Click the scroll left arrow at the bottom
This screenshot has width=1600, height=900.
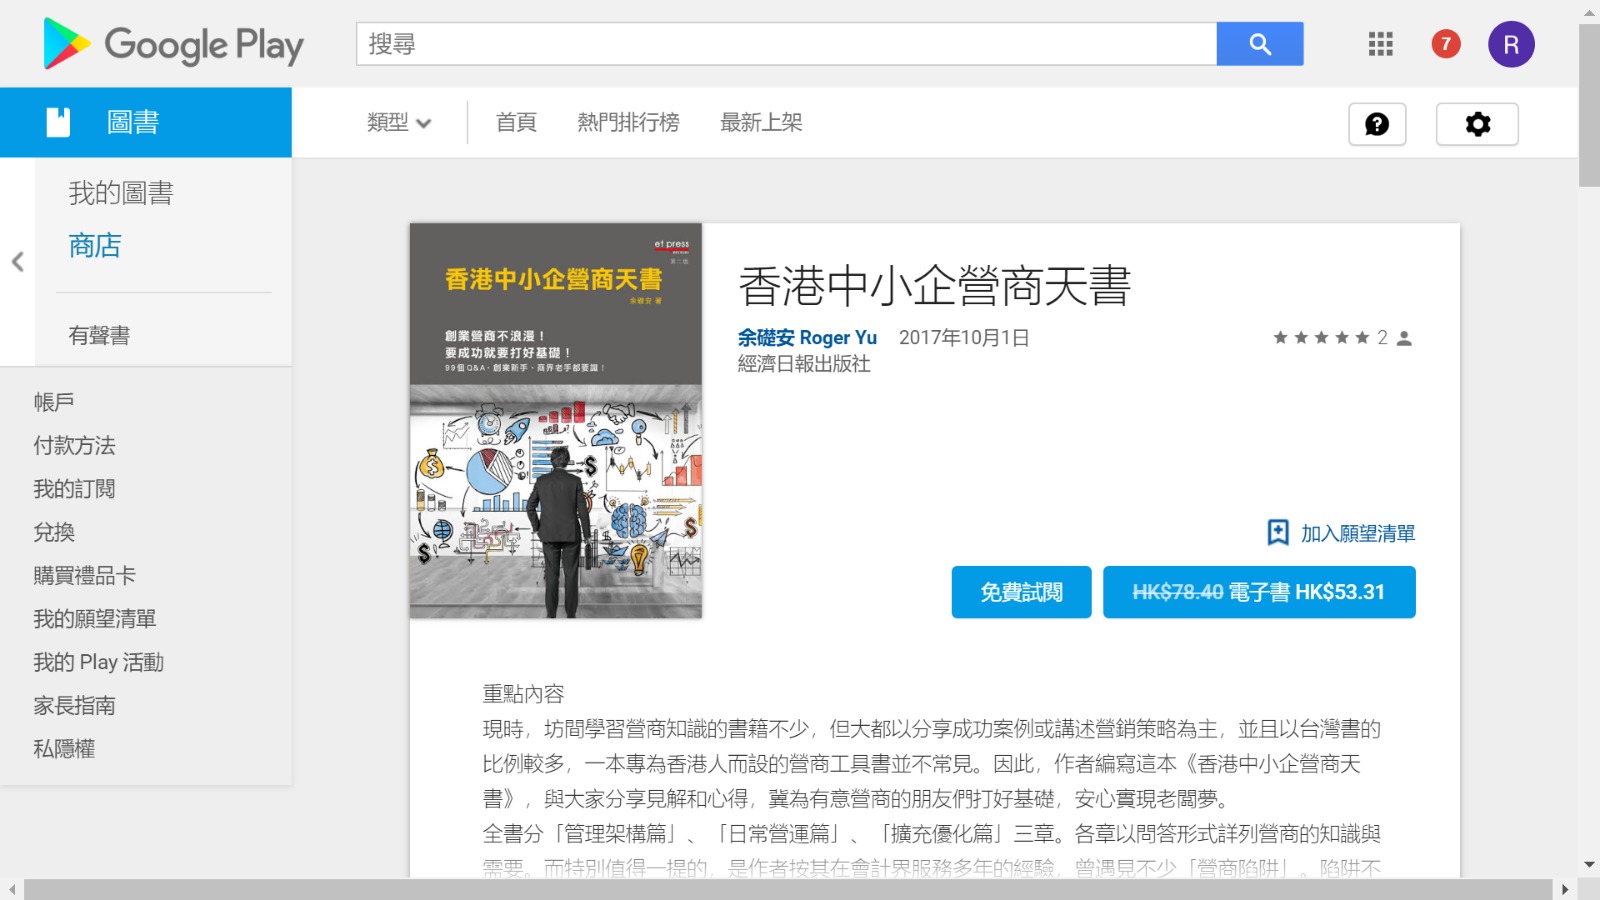(11, 889)
